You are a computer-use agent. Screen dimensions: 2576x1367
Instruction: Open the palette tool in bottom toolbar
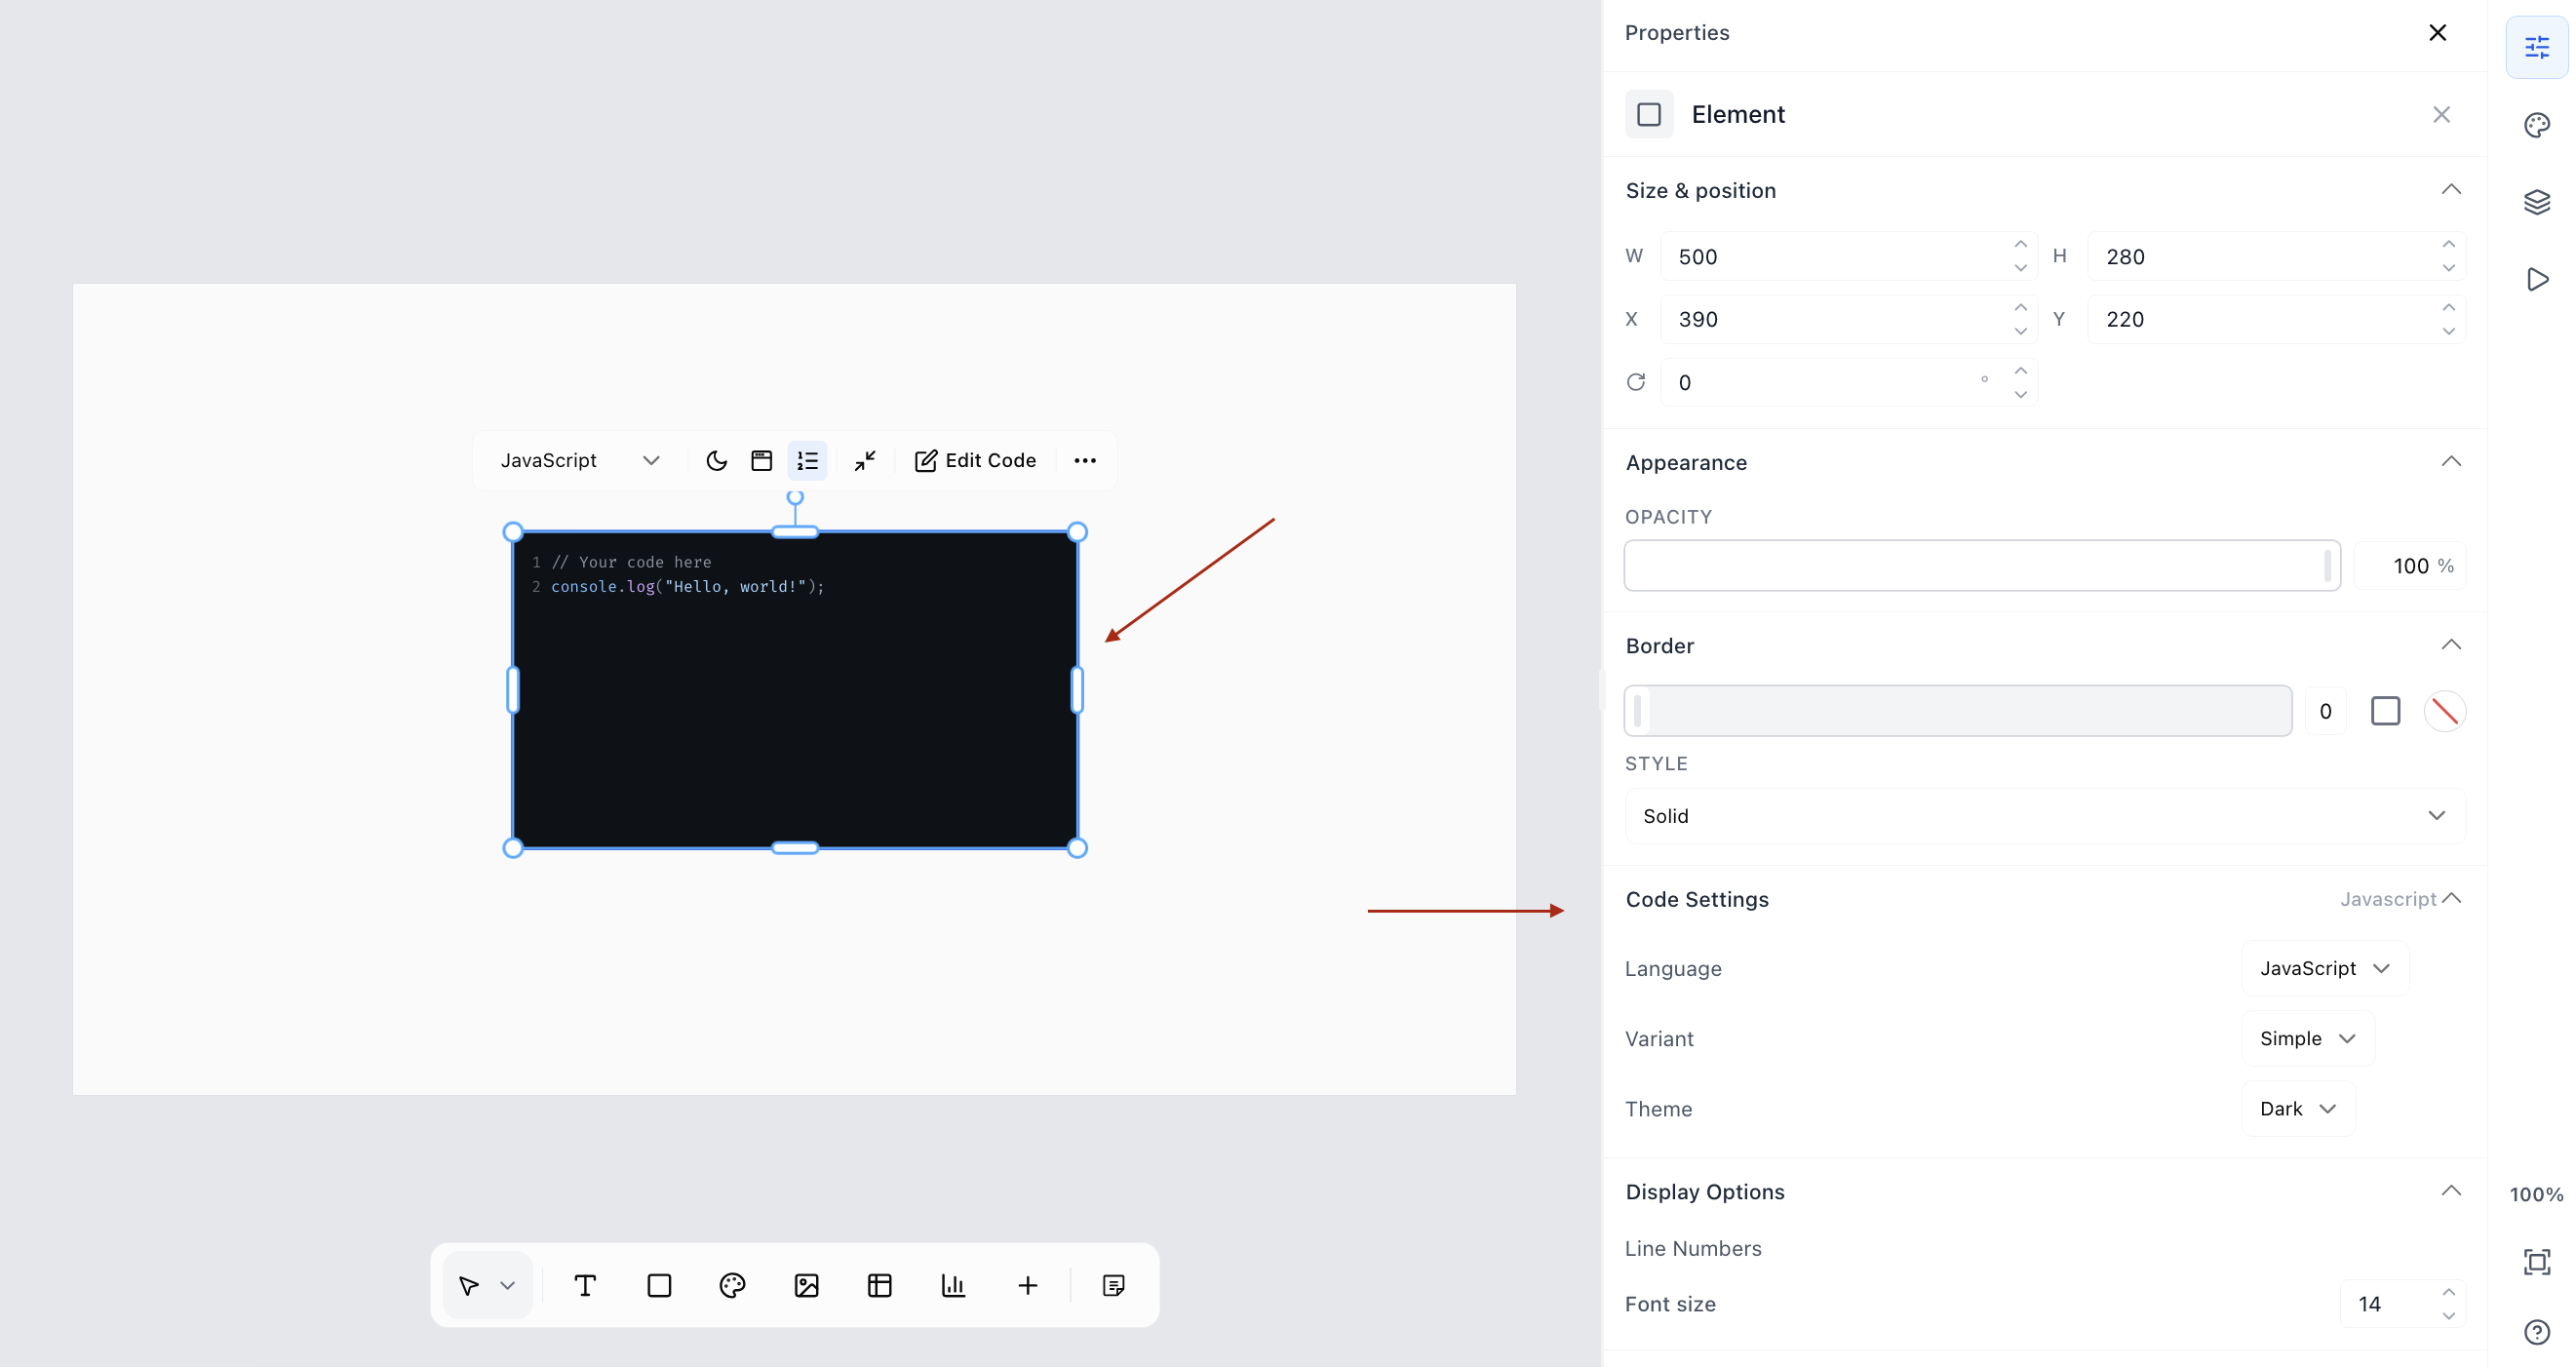tap(732, 1285)
